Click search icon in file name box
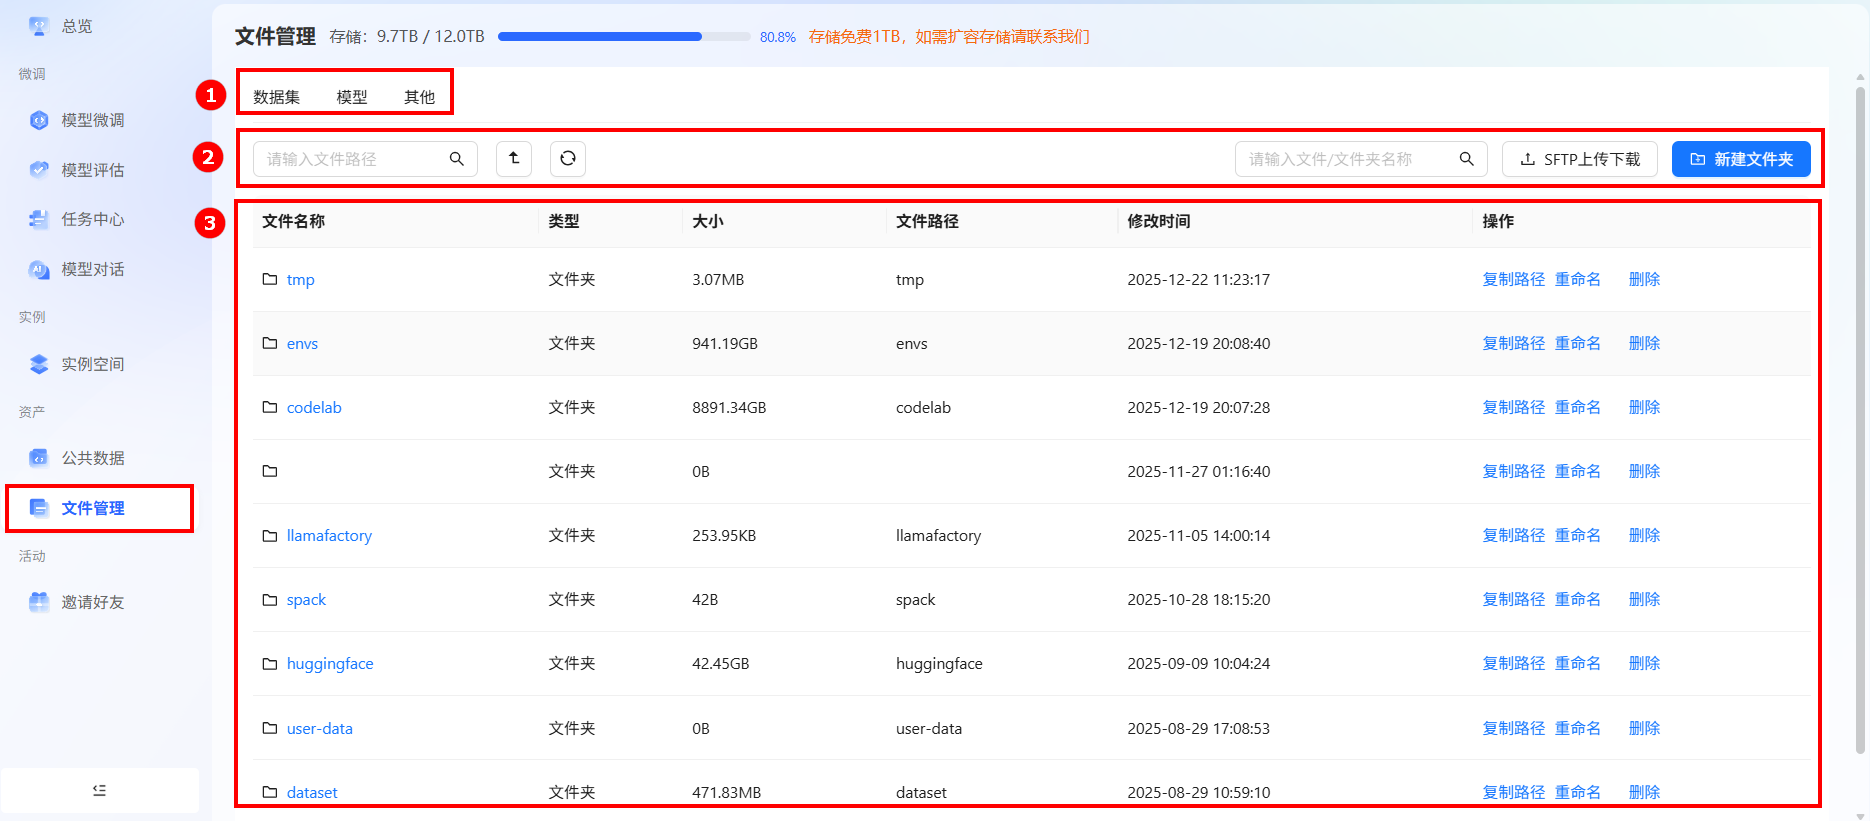 1466,159
